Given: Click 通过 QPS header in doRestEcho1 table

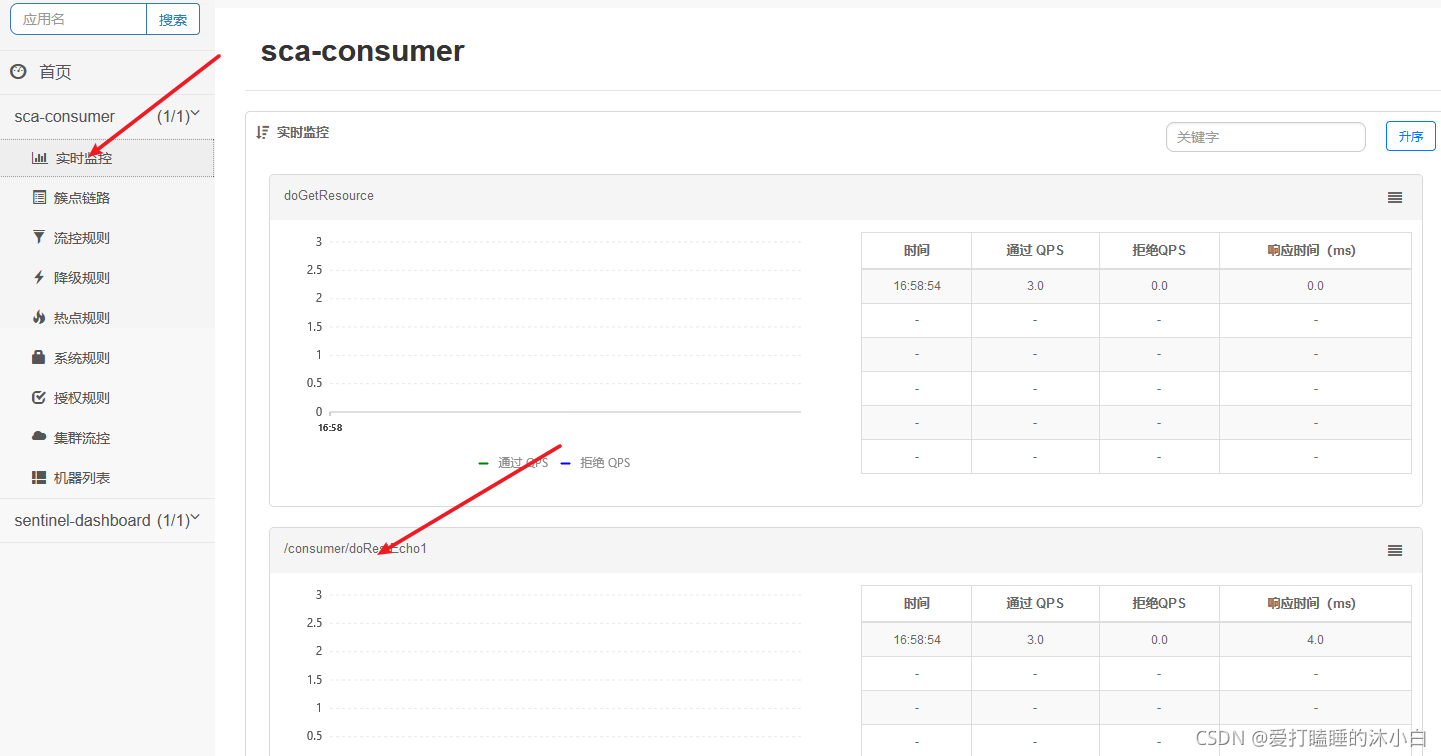Looking at the screenshot, I should pyautogui.click(x=1035, y=603).
